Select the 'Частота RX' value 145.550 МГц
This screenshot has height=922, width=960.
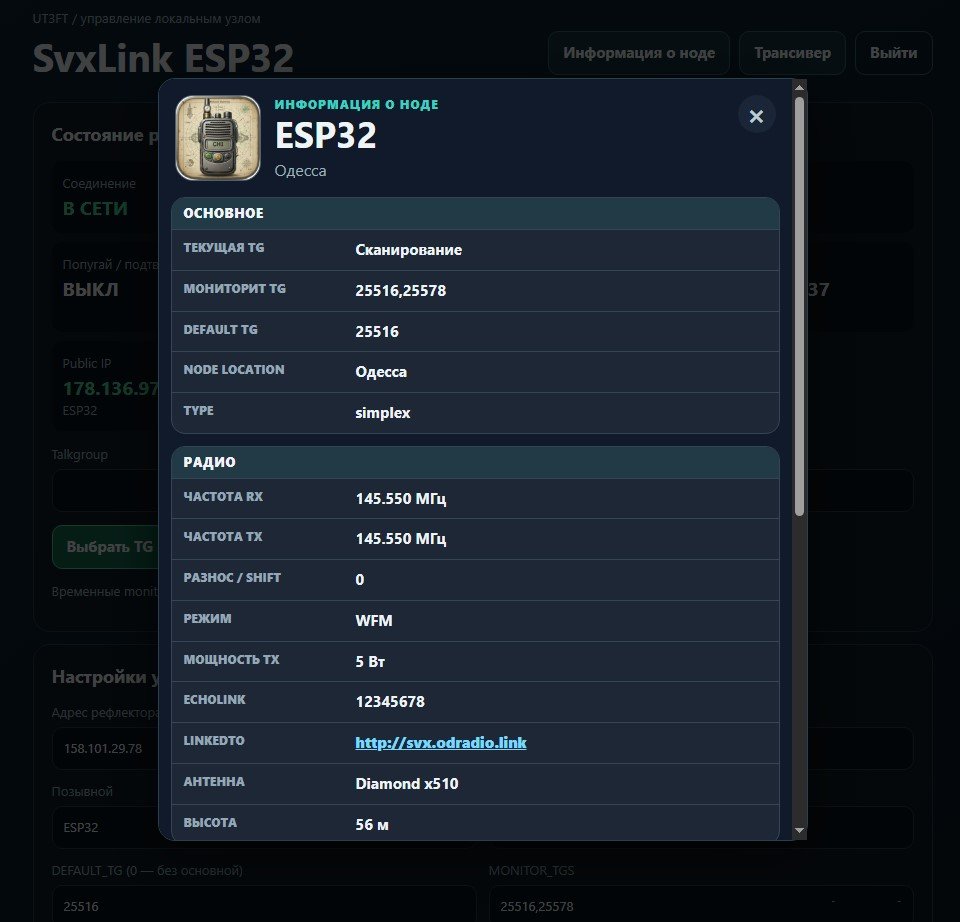pos(400,499)
